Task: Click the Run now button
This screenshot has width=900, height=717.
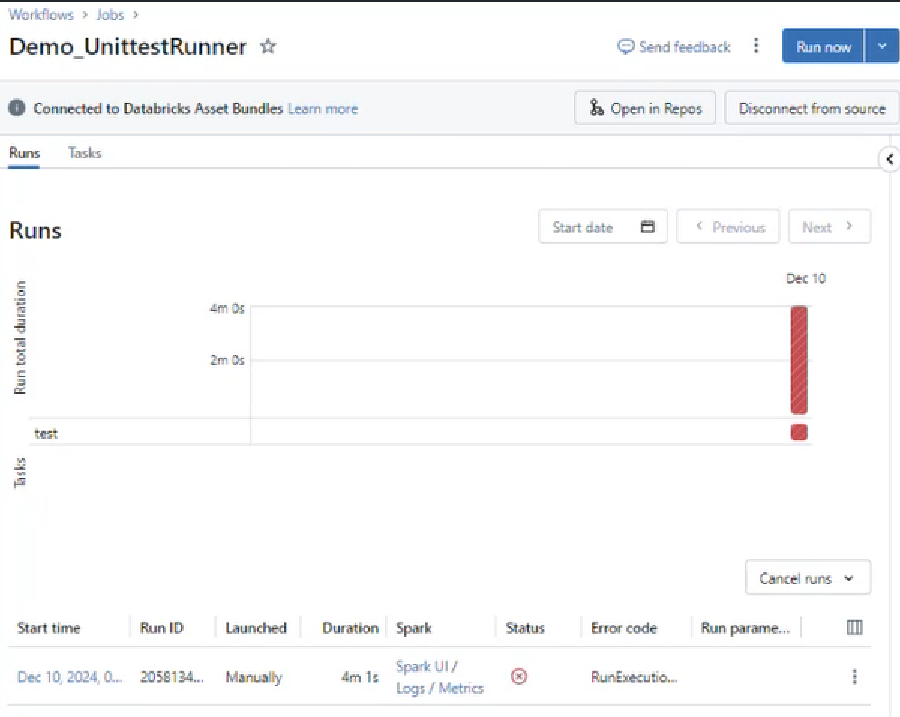Action: point(823,46)
